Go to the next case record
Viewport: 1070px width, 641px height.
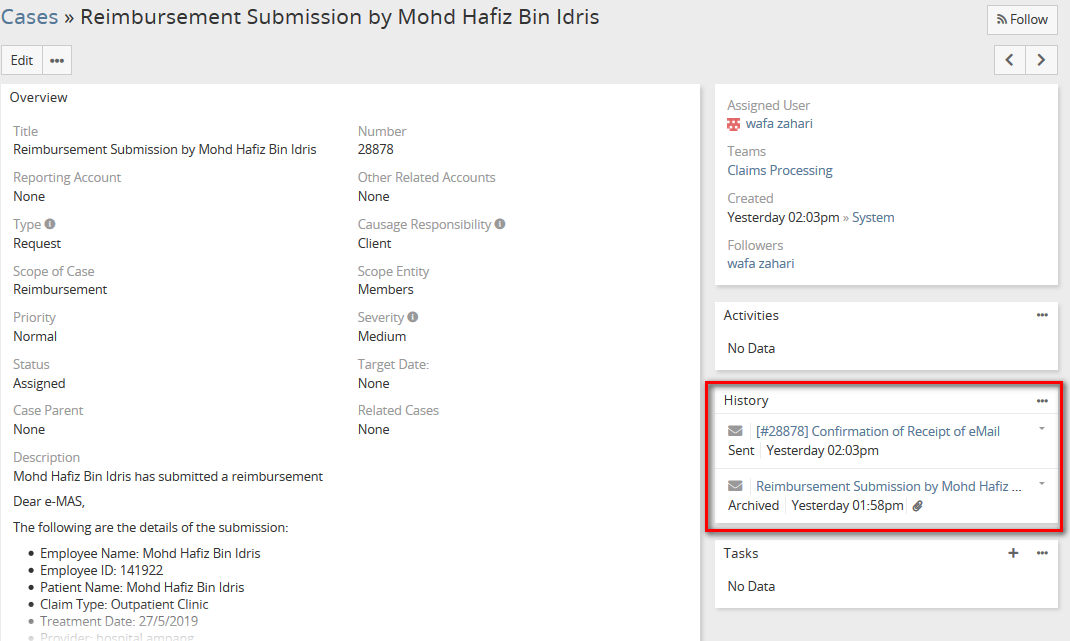(1041, 60)
